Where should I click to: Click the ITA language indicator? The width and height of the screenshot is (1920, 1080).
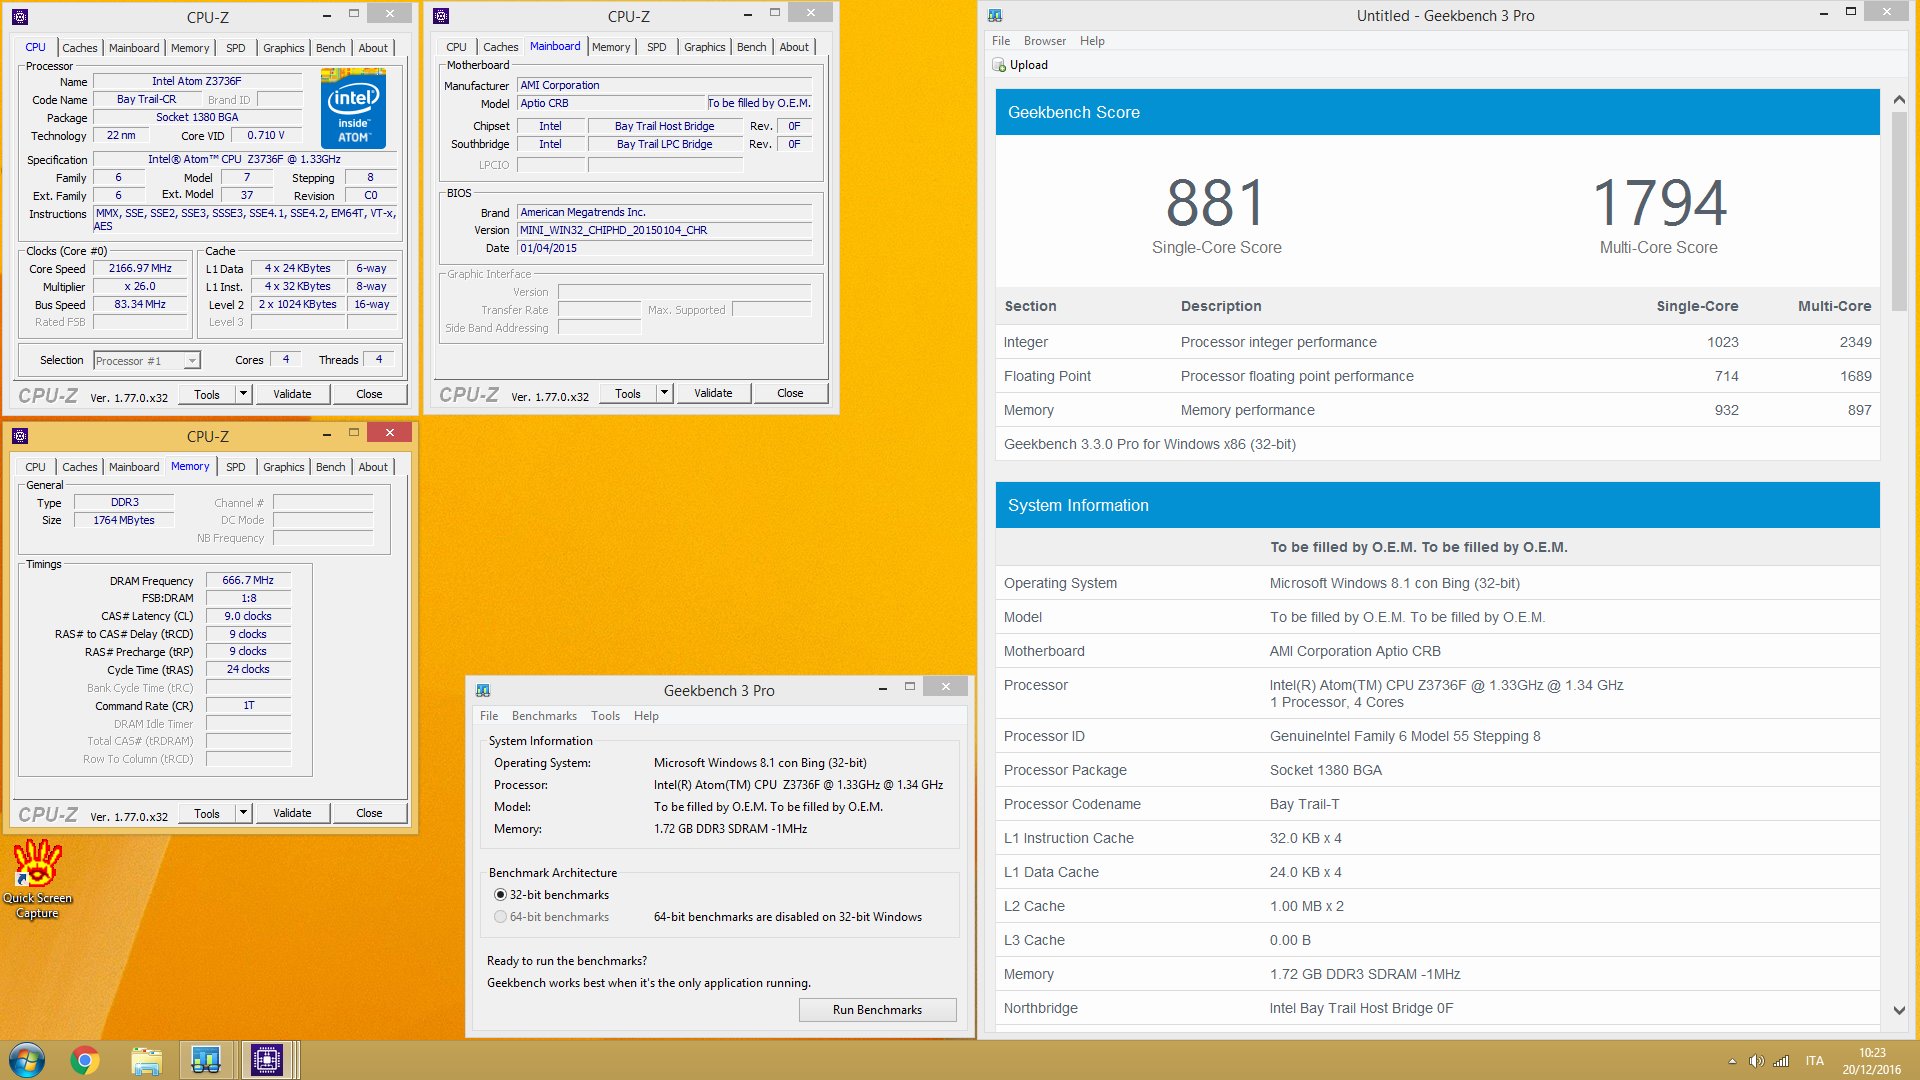pyautogui.click(x=1814, y=1061)
